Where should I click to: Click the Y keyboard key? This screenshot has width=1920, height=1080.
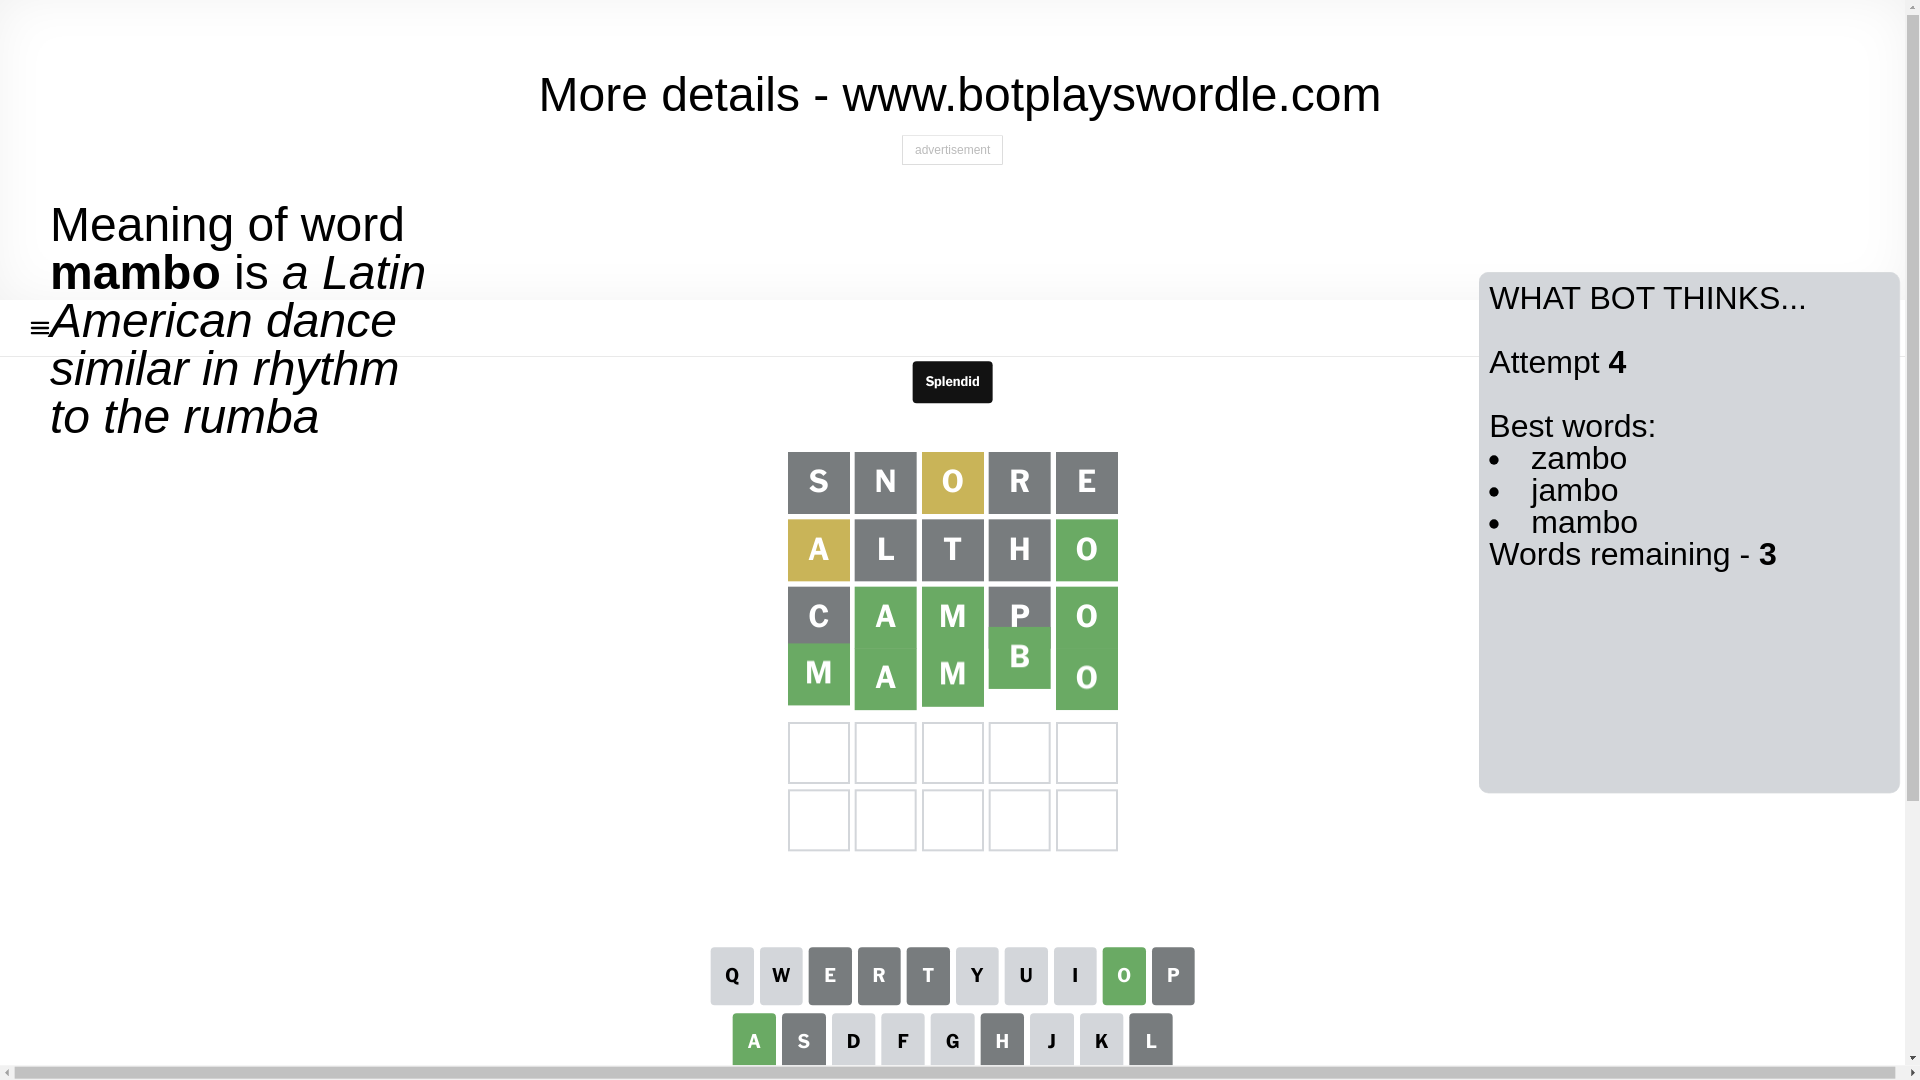(977, 976)
